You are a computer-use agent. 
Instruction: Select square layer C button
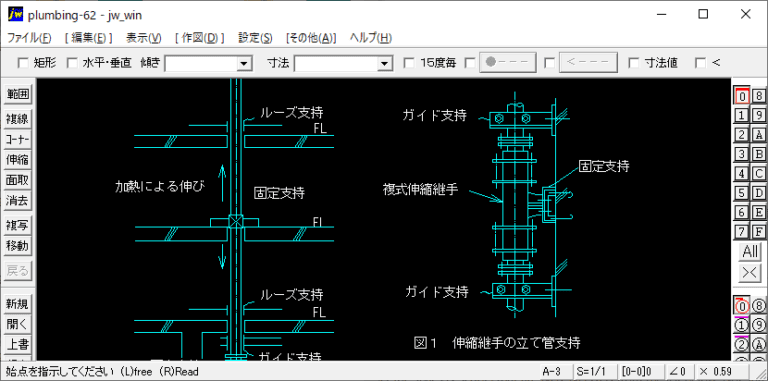pyautogui.click(x=759, y=173)
